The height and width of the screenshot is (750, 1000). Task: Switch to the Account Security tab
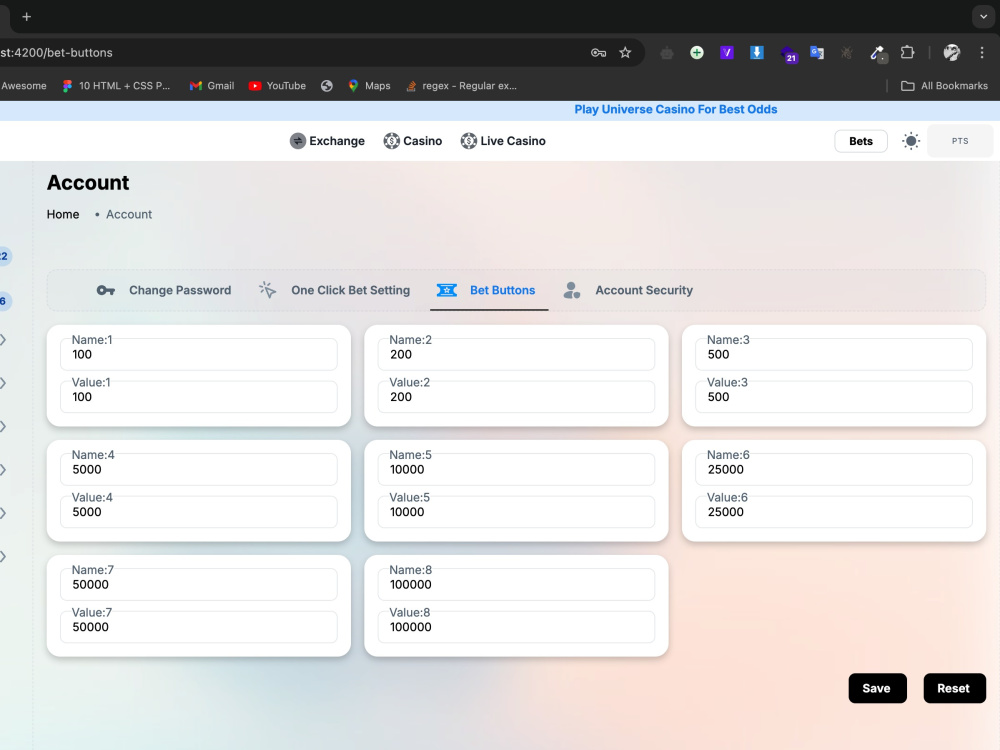click(628, 290)
